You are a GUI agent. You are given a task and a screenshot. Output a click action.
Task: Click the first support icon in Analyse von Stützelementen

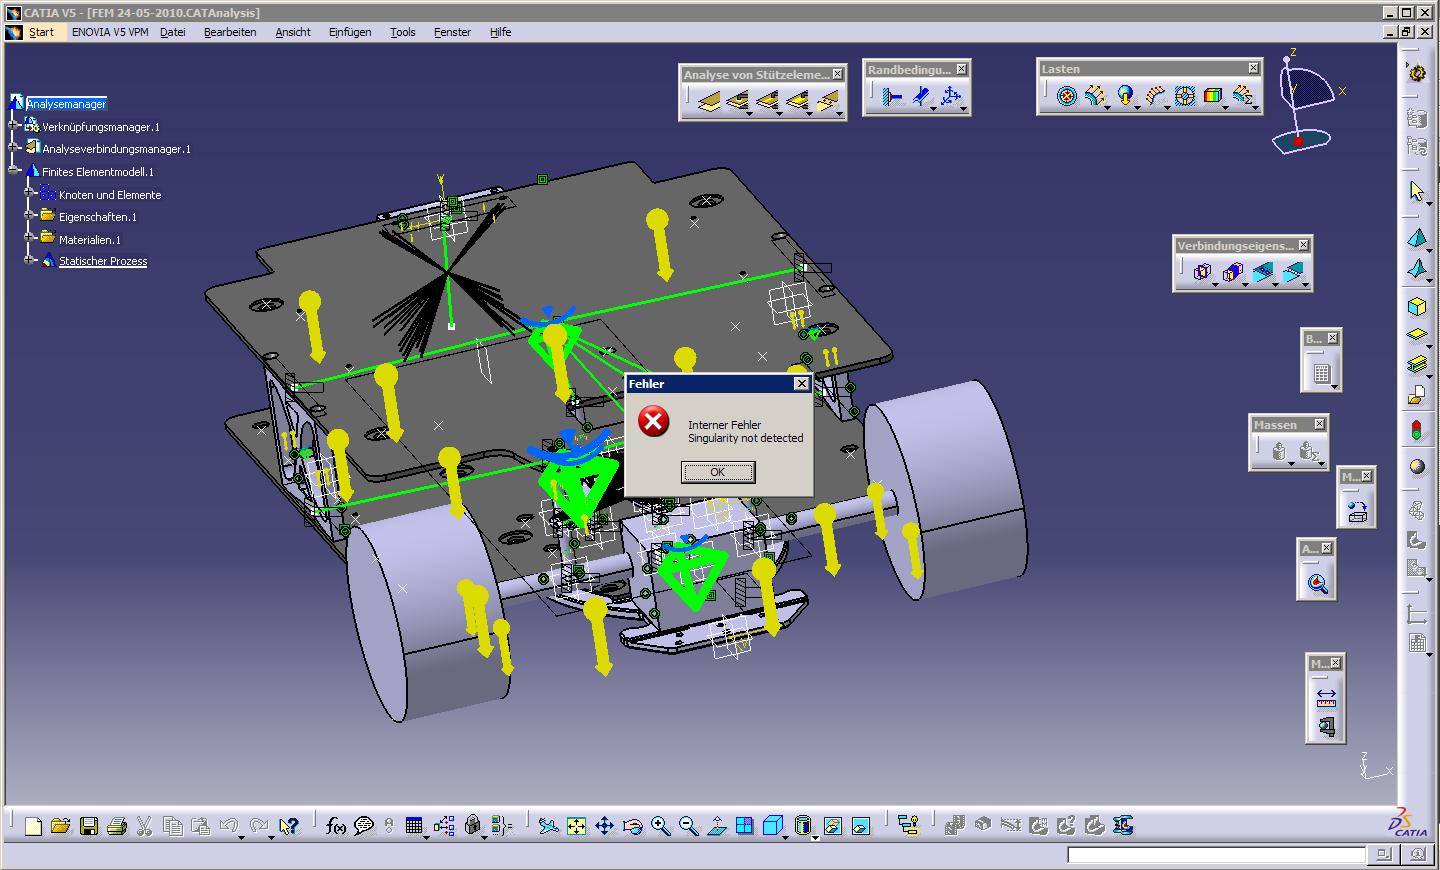coord(707,101)
